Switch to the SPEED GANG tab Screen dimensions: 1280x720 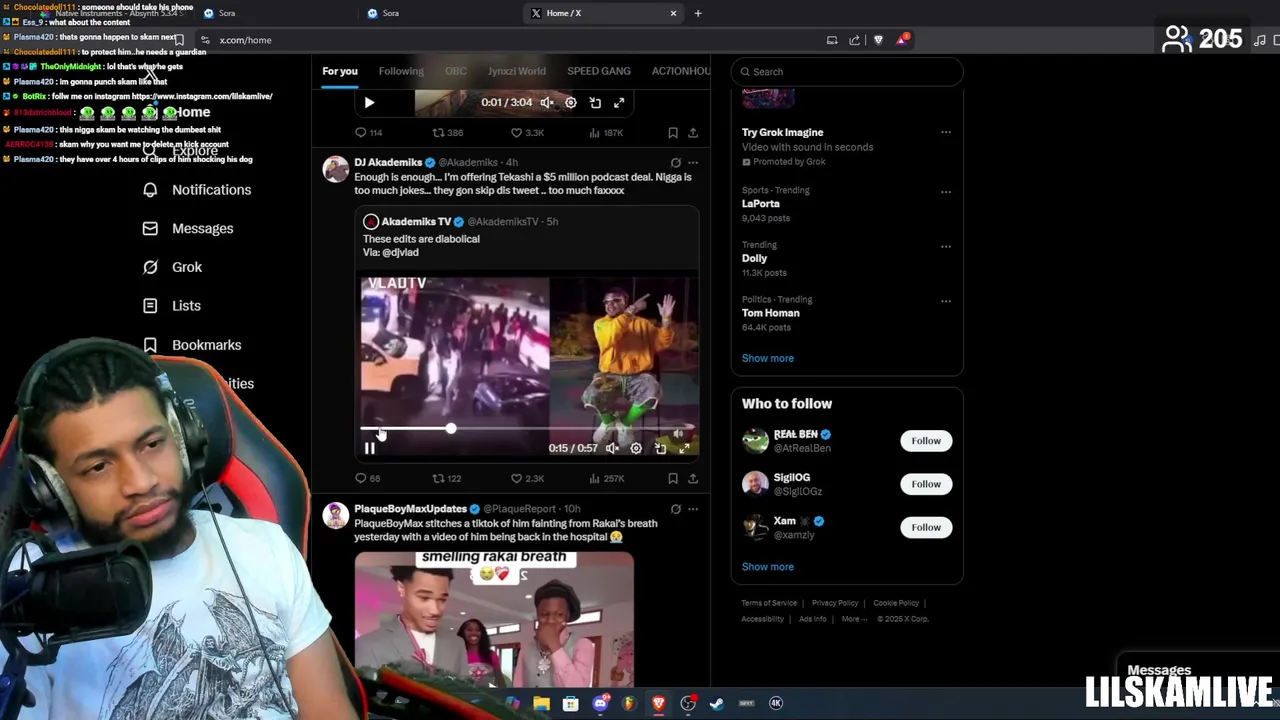tap(599, 71)
